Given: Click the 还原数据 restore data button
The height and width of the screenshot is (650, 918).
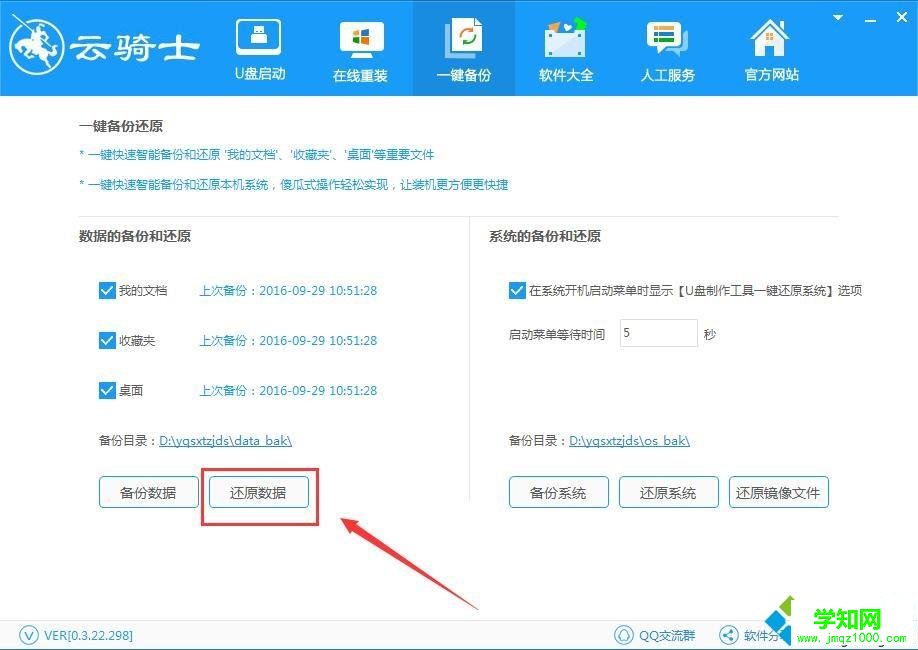Looking at the screenshot, I should pos(258,492).
